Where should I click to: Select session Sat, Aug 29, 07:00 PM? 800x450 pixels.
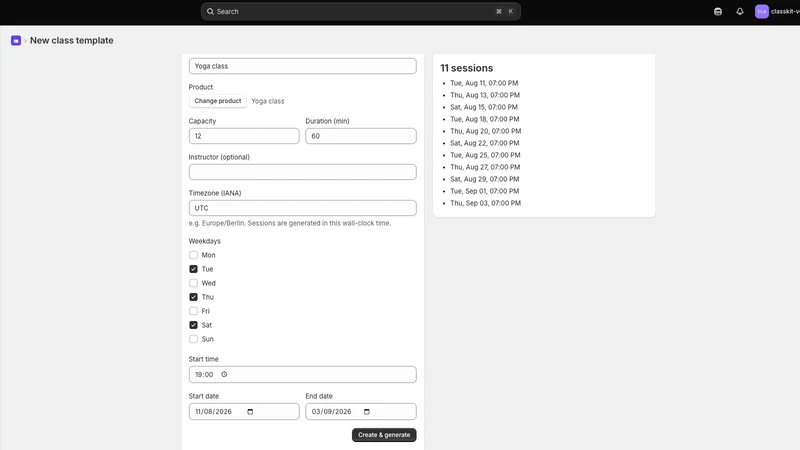click(485, 179)
